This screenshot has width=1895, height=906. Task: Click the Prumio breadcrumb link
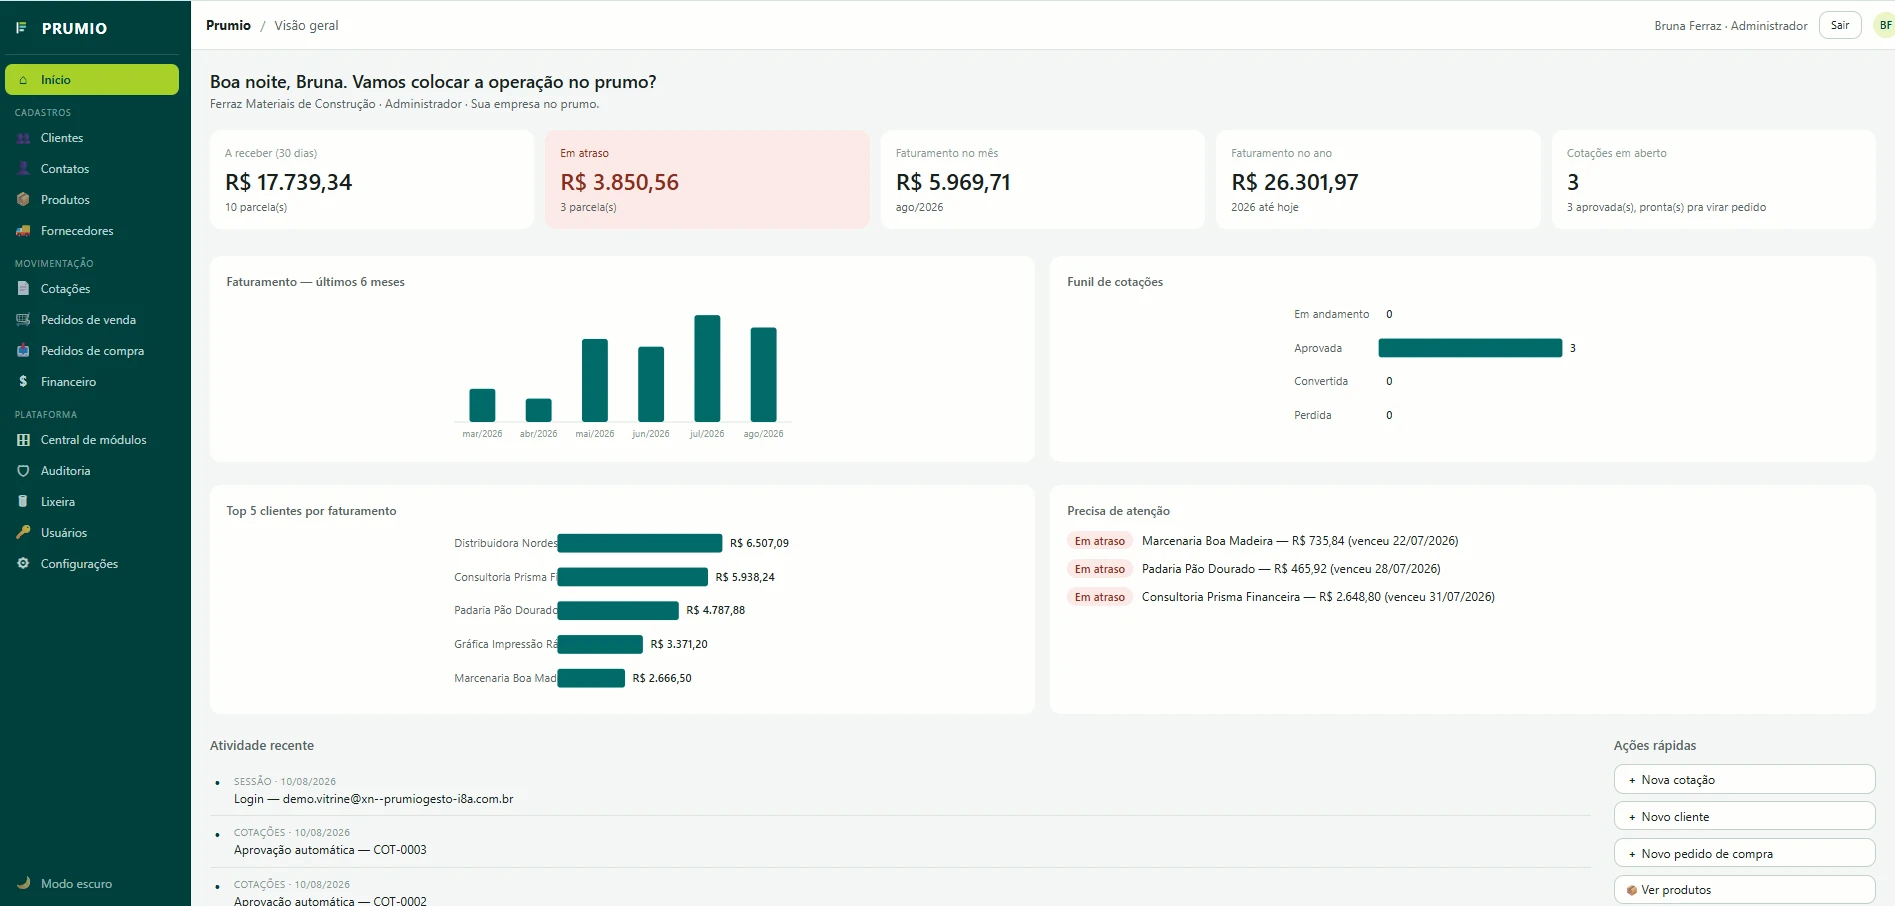tap(228, 26)
